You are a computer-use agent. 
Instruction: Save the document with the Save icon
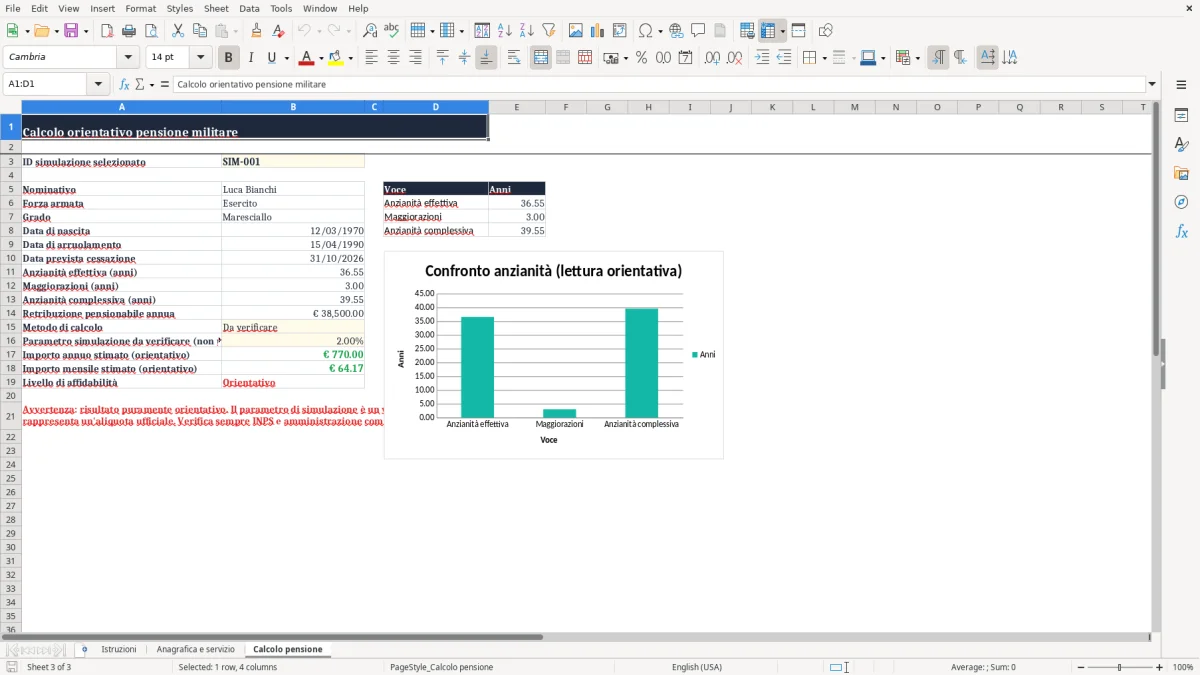71,31
